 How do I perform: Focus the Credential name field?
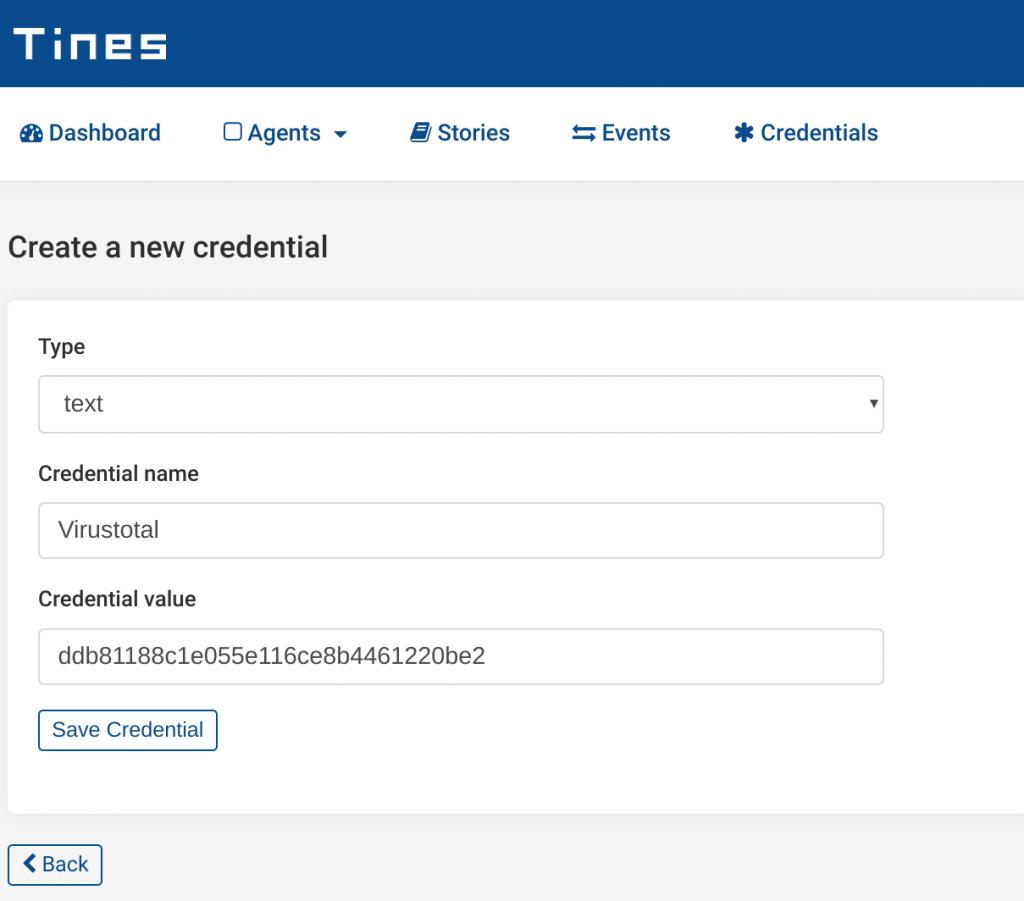coord(461,530)
